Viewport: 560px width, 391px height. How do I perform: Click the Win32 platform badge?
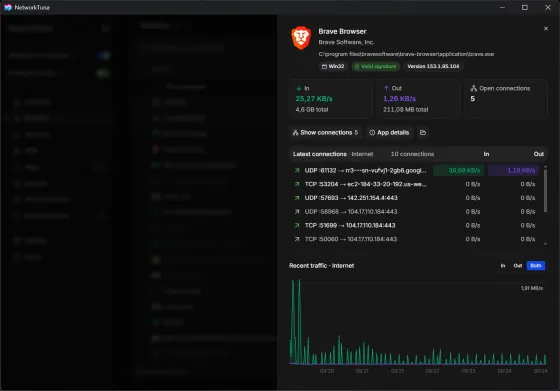(333, 66)
